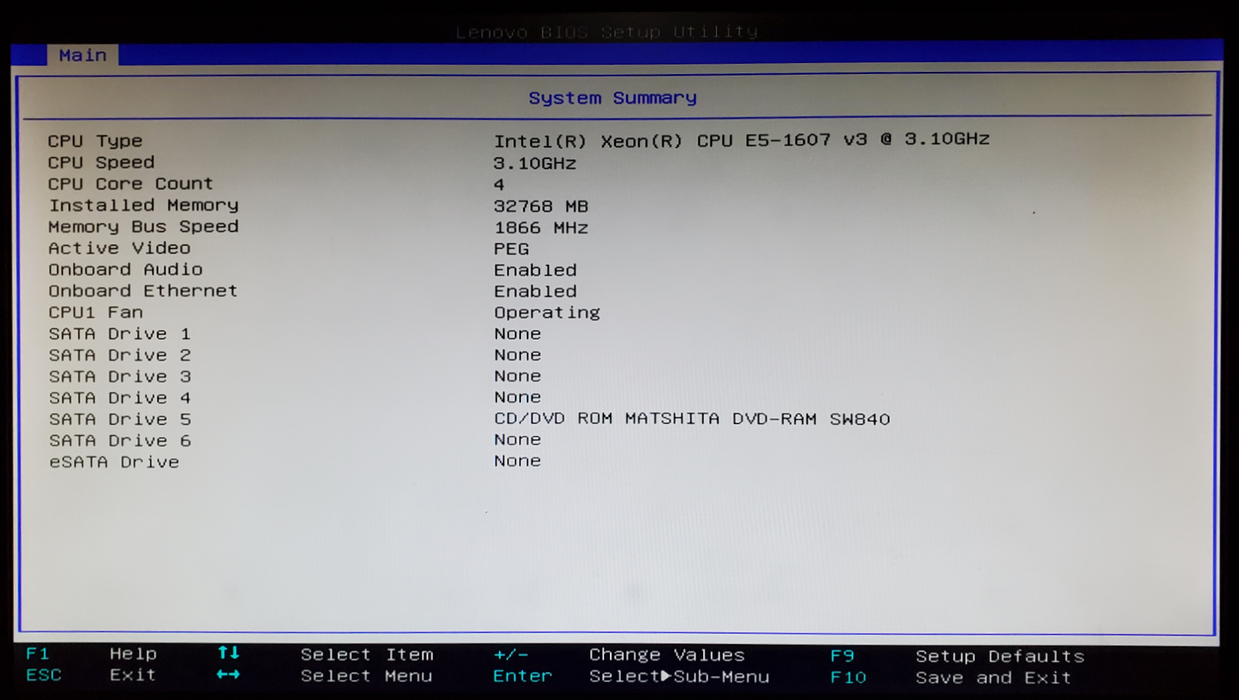Click the left-right arrows icon

pyautogui.click(x=228, y=675)
